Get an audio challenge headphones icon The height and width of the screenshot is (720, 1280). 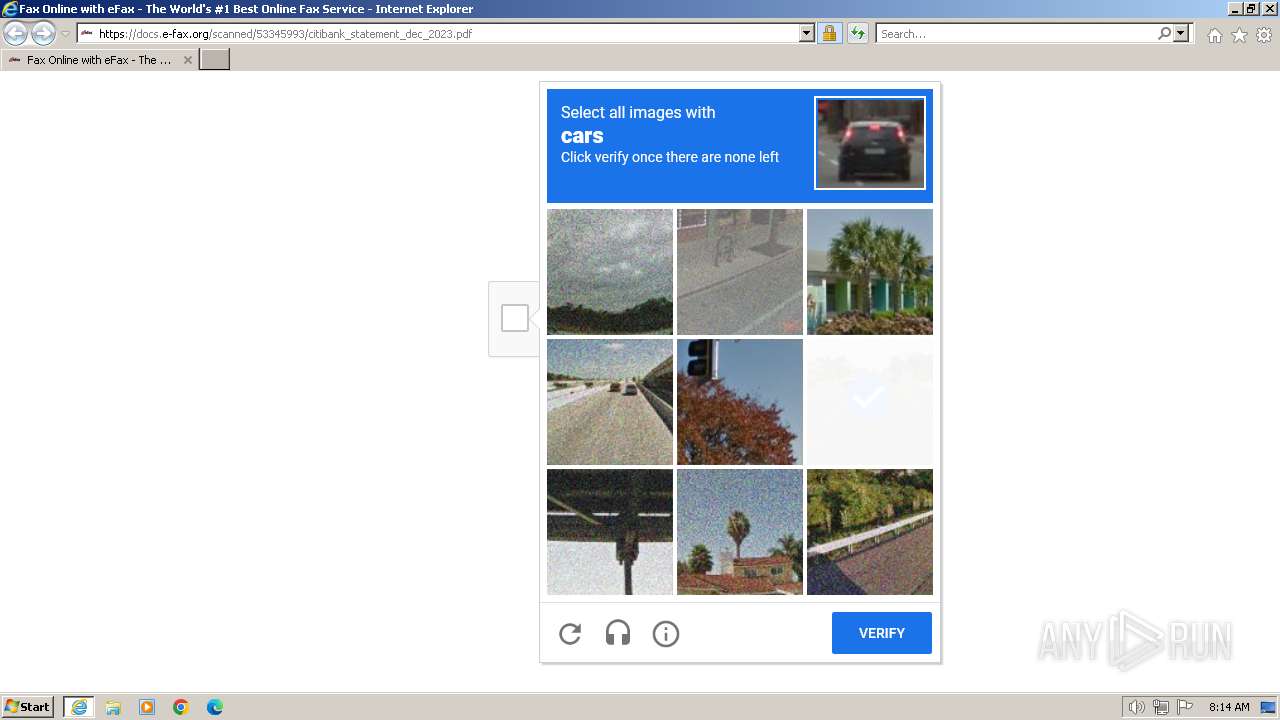point(618,633)
